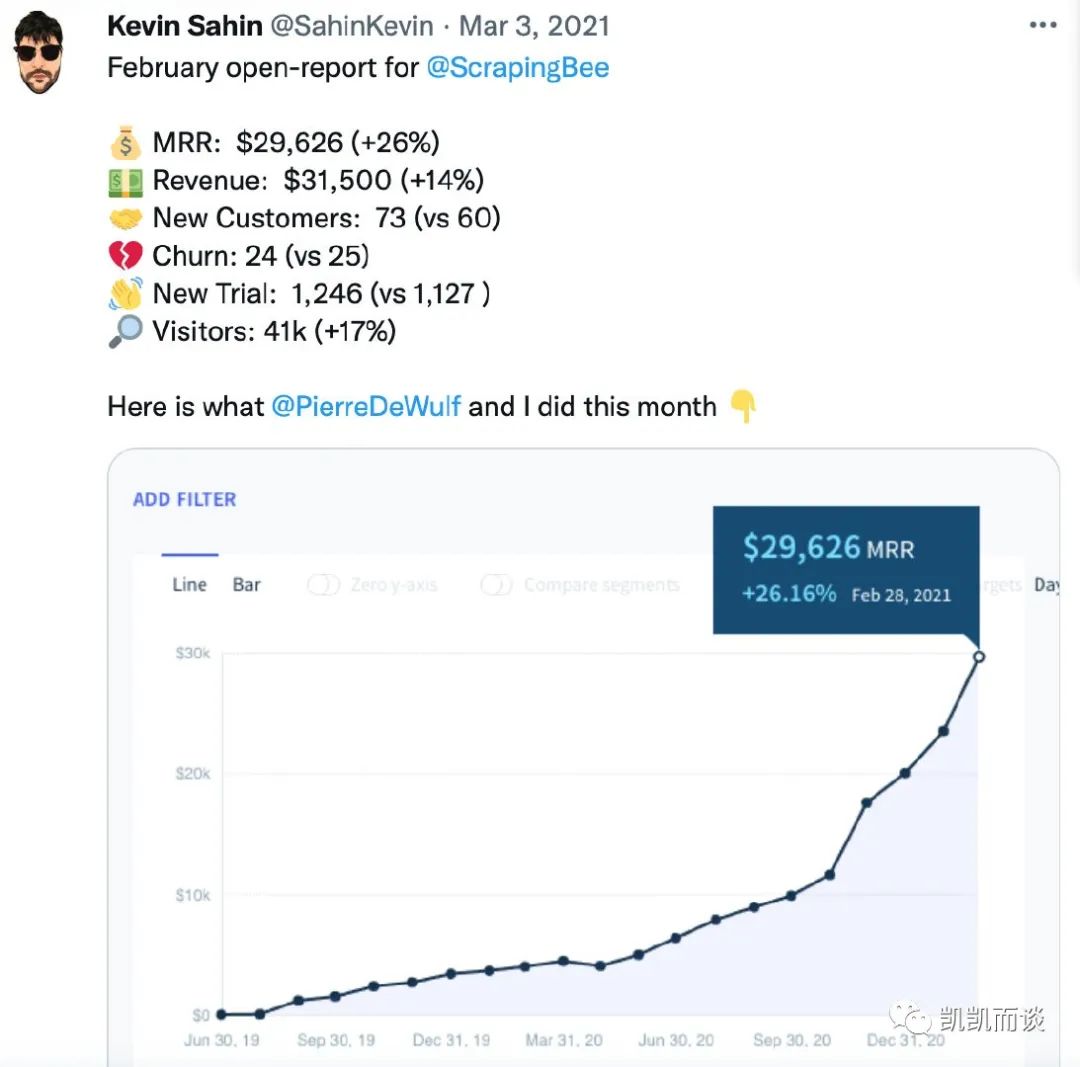Screen dimensions: 1080x1067
Task: Open the @ScrapingBee mention link
Action: click(x=517, y=68)
